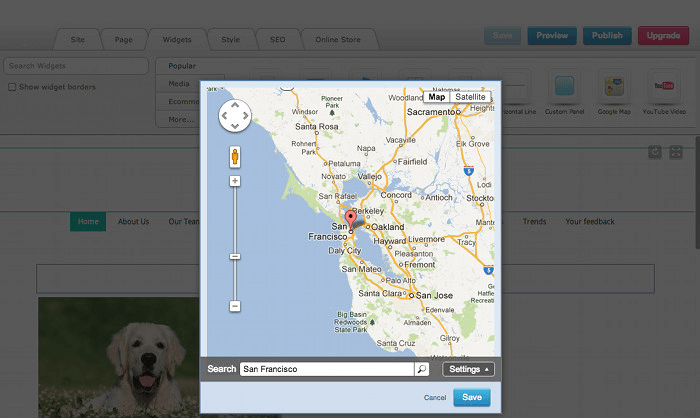Select the Google Map widget icon

point(614,86)
